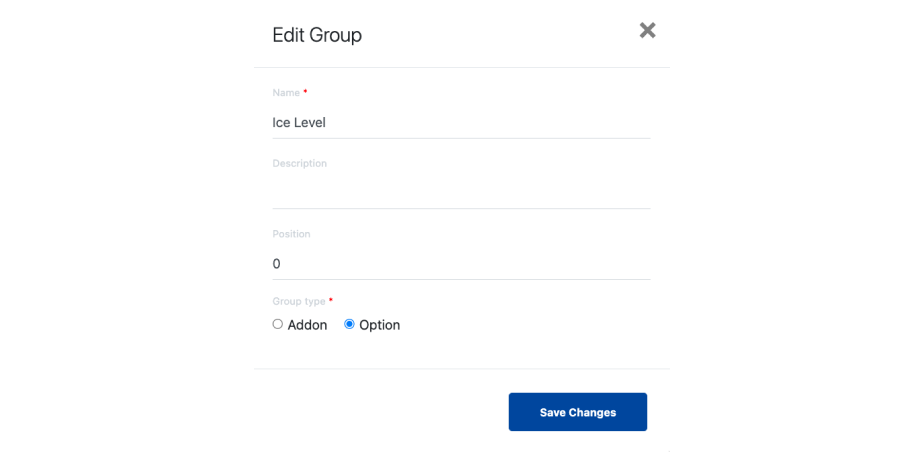Click the red asterisk beside Name
This screenshot has height=452, width=923.
tap(305, 92)
